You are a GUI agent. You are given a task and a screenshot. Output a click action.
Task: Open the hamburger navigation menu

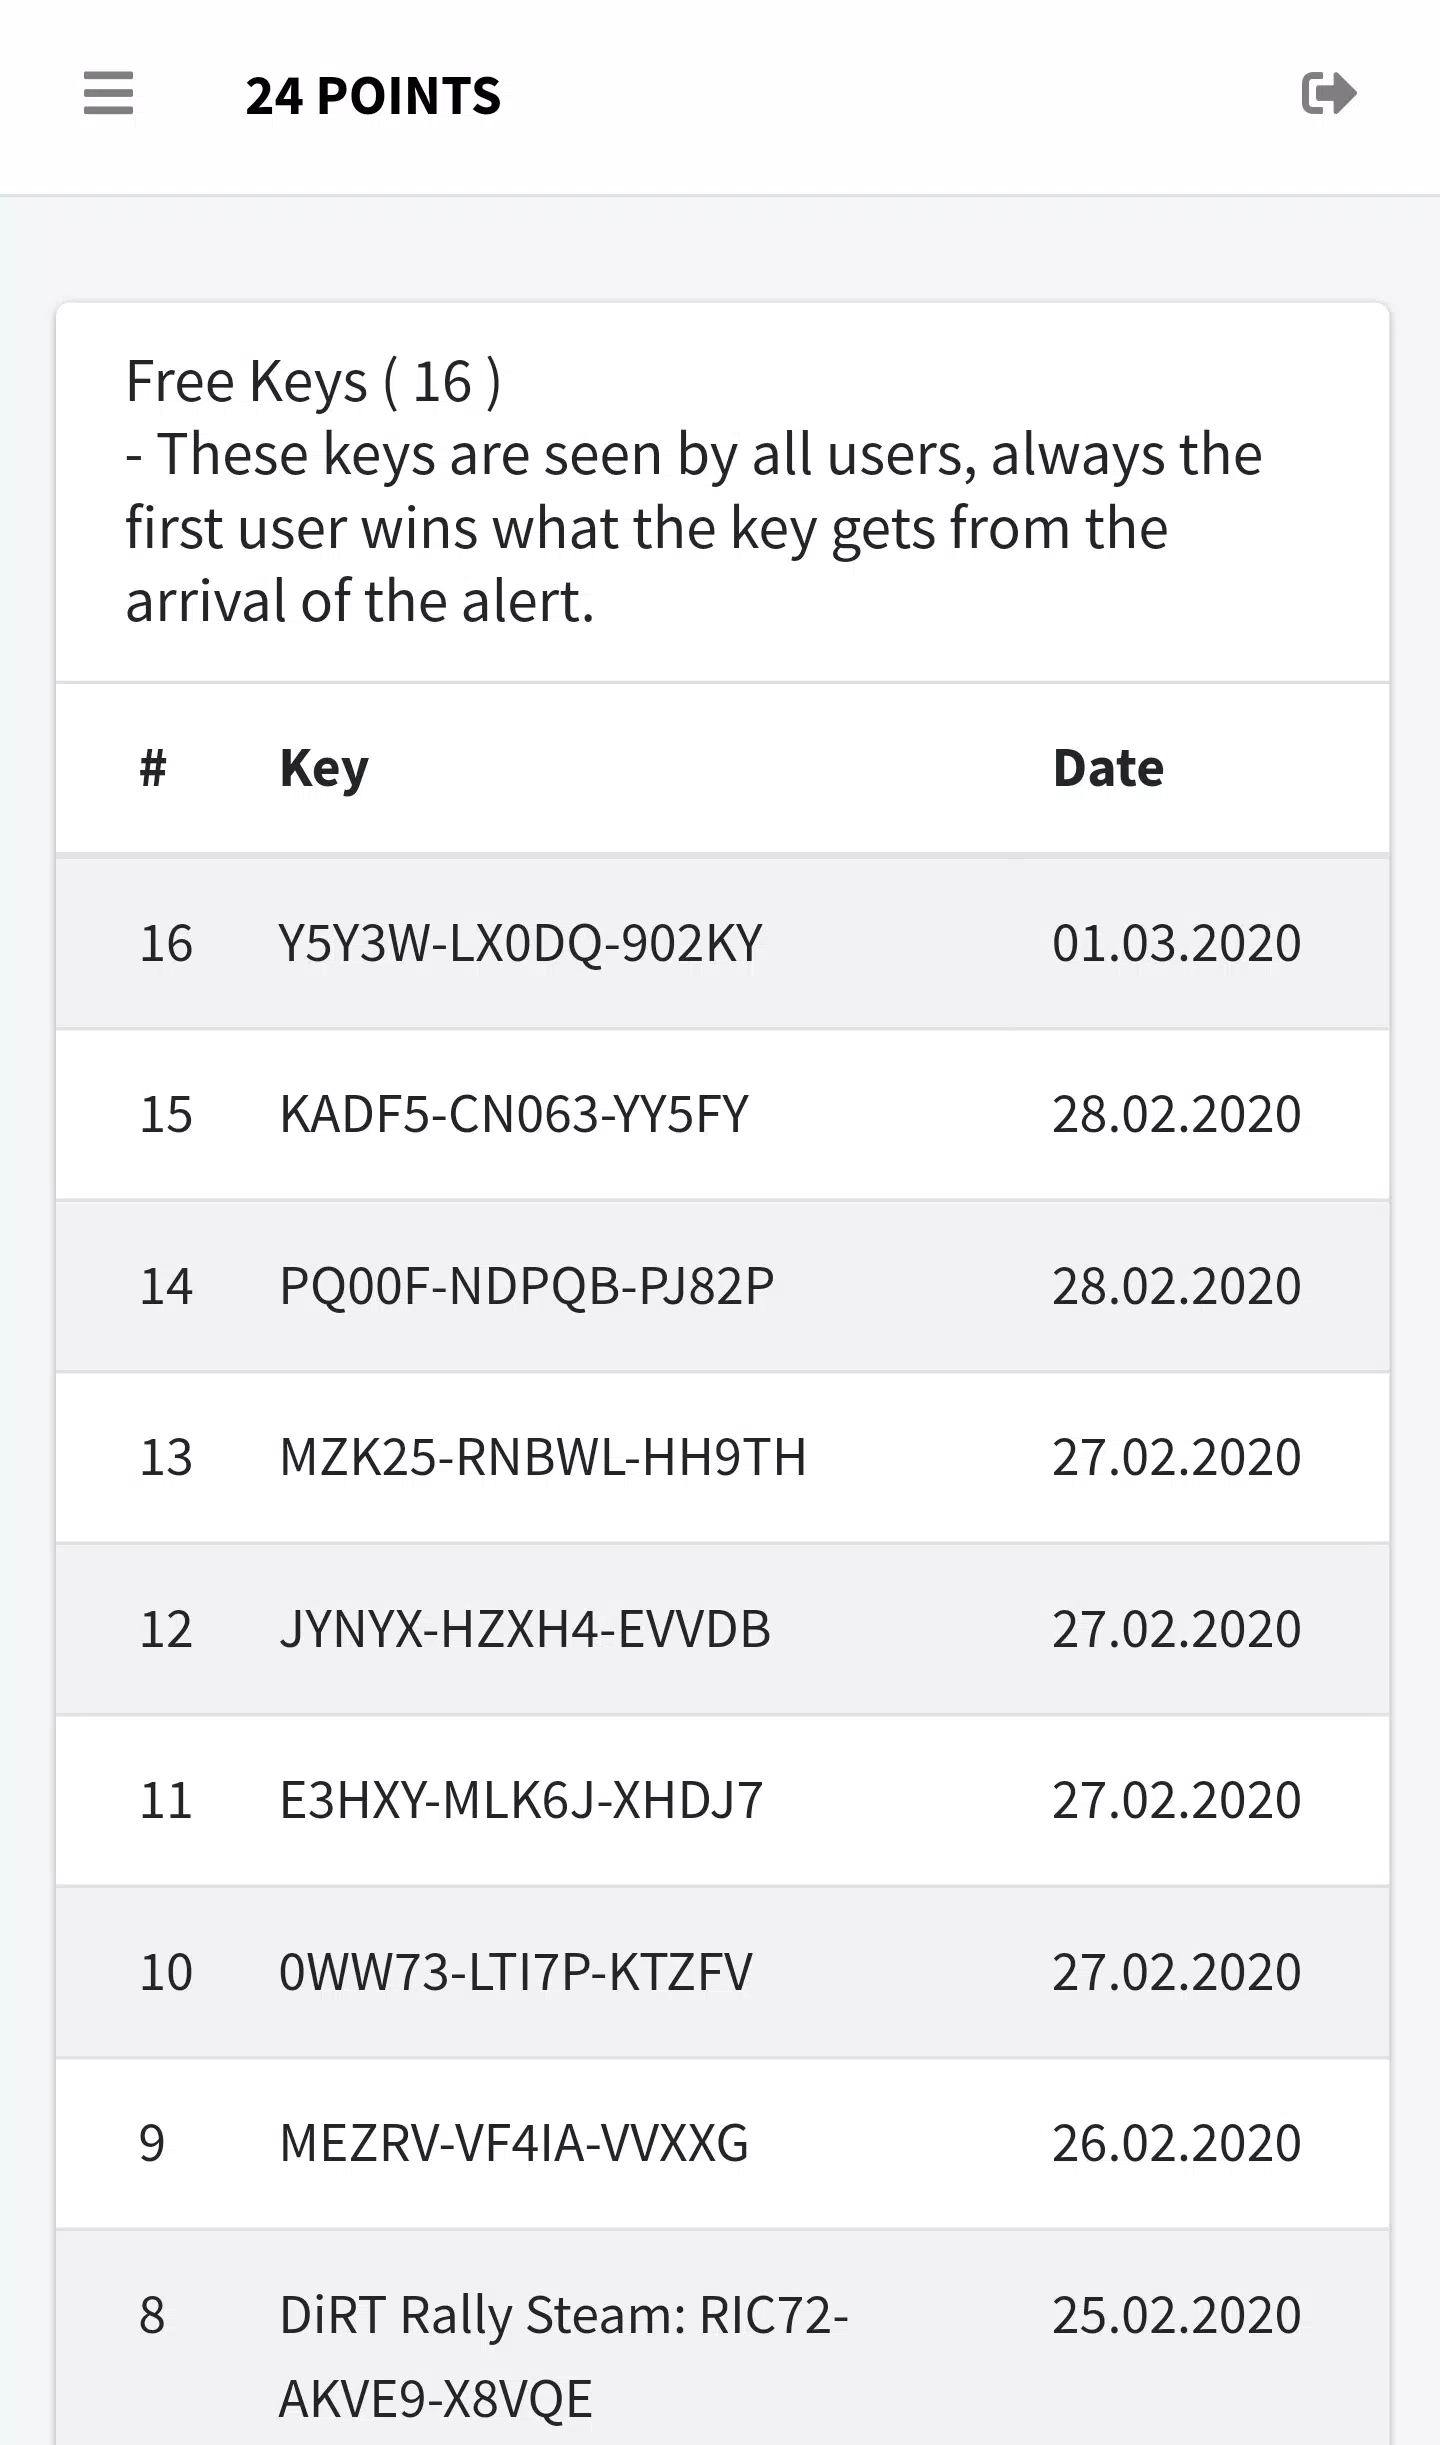tap(108, 93)
